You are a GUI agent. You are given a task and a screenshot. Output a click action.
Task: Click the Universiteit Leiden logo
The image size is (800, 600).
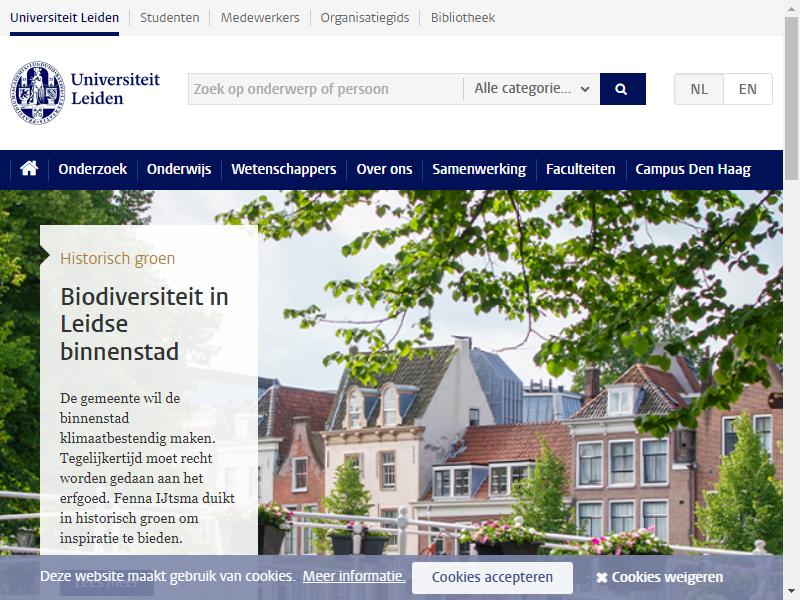tap(85, 92)
